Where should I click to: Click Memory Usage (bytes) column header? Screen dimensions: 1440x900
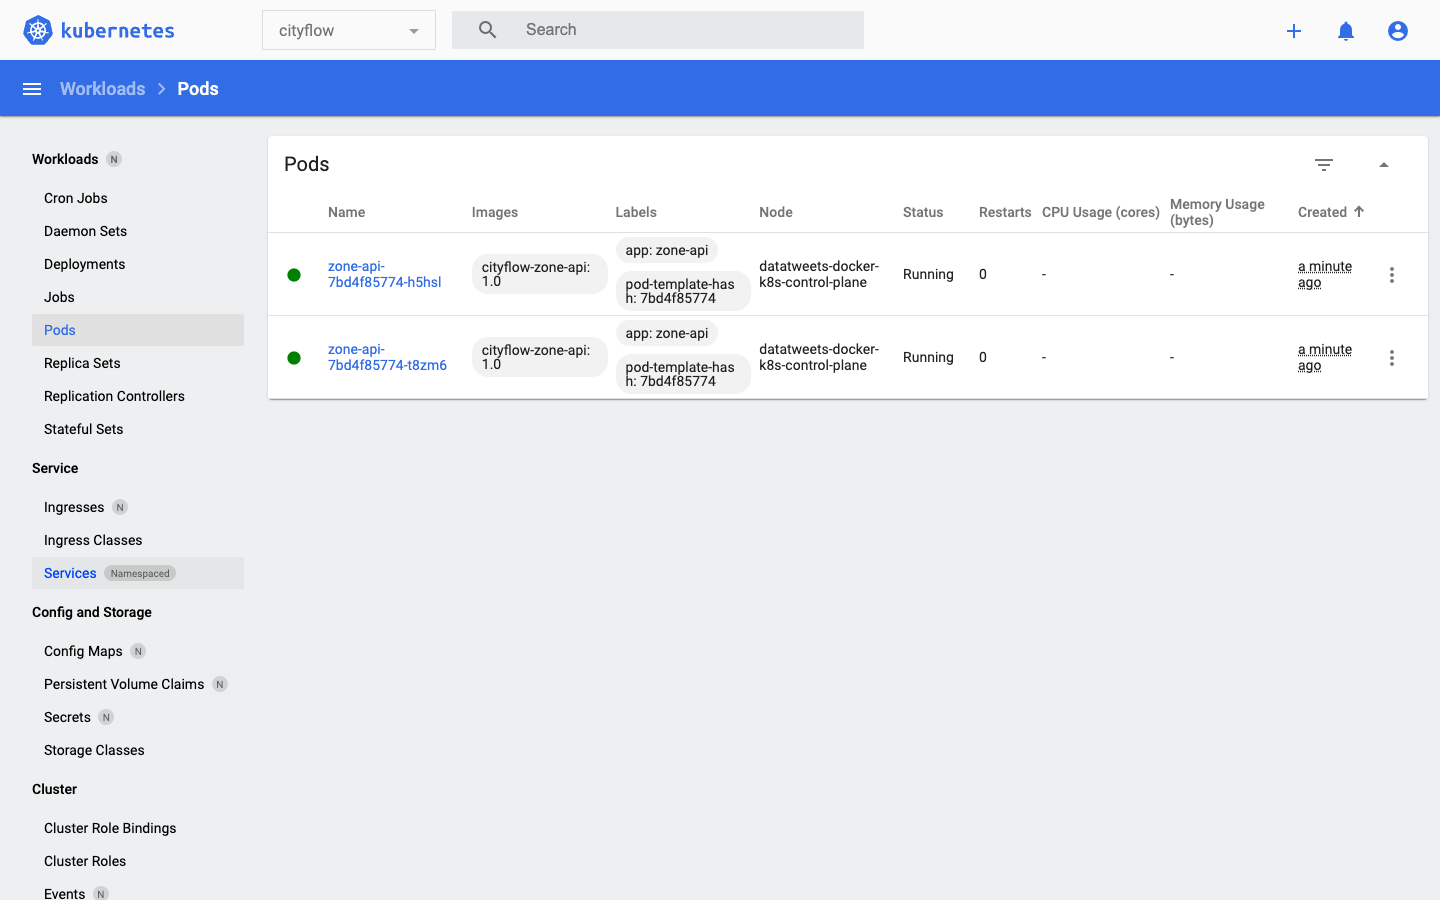pos(1217,212)
